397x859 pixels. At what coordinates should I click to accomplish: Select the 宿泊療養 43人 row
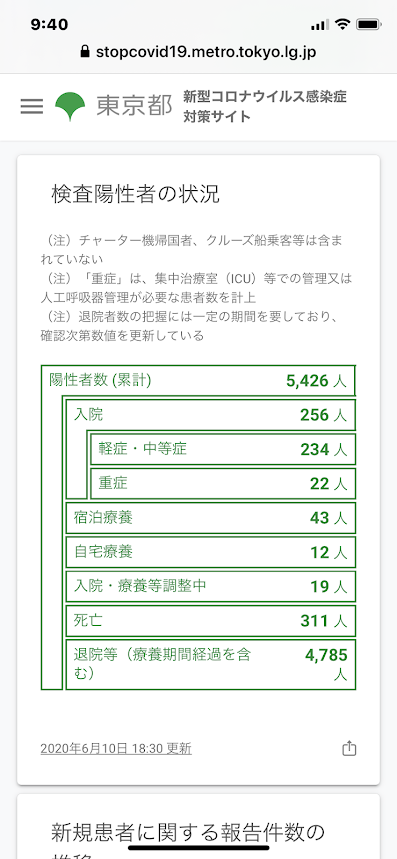(210, 518)
